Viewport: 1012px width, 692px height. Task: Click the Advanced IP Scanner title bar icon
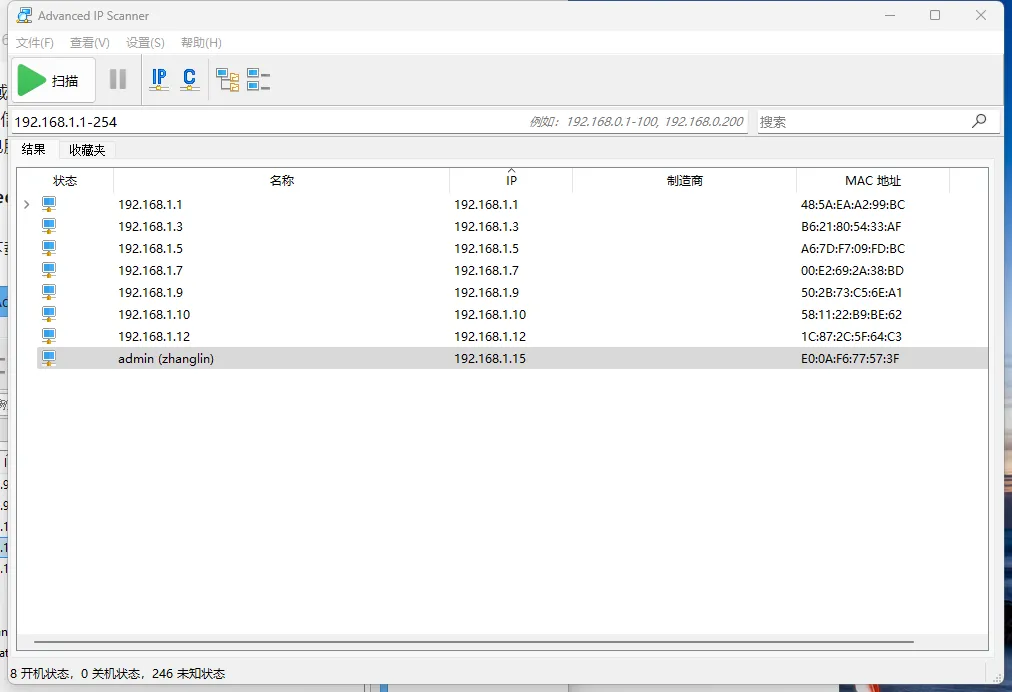coord(25,15)
